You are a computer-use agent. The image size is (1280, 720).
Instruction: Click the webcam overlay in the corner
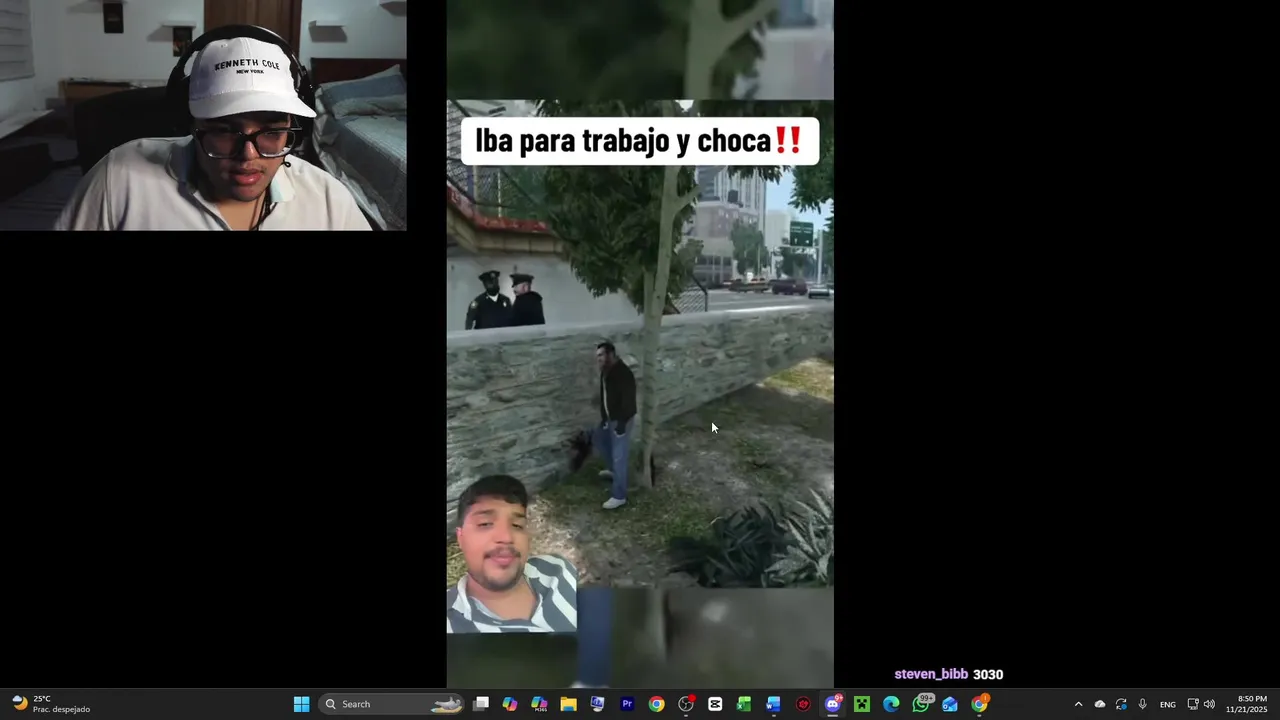[x=203, y=115]
